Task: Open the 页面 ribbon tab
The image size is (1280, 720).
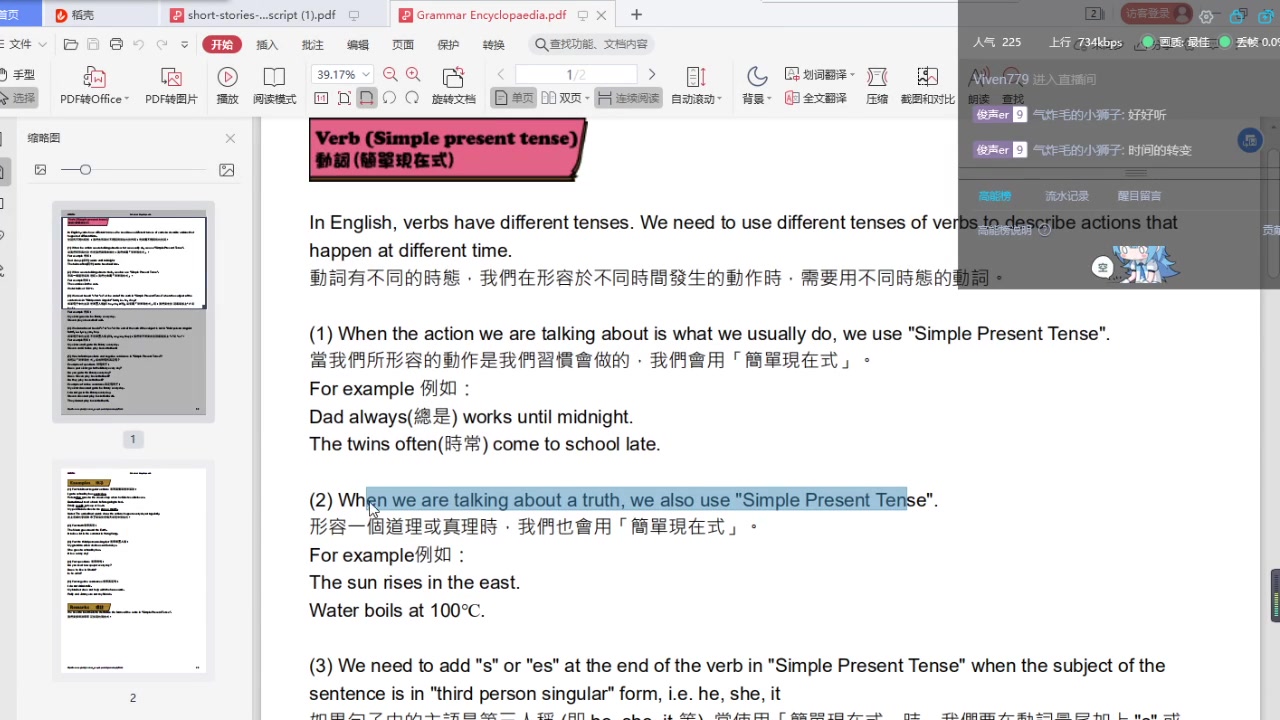Action: click(x=403, y=44)
